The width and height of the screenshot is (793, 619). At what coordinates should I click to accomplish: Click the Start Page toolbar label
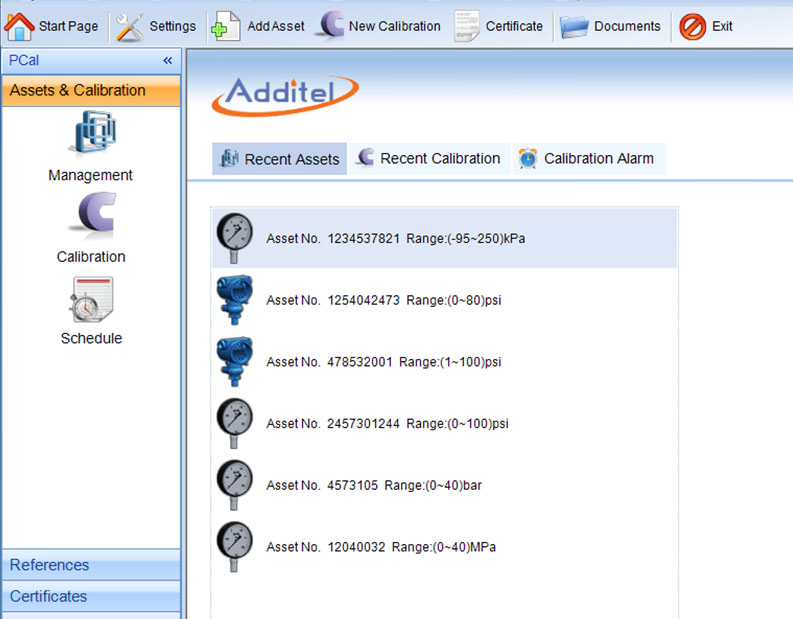[68, 26]
